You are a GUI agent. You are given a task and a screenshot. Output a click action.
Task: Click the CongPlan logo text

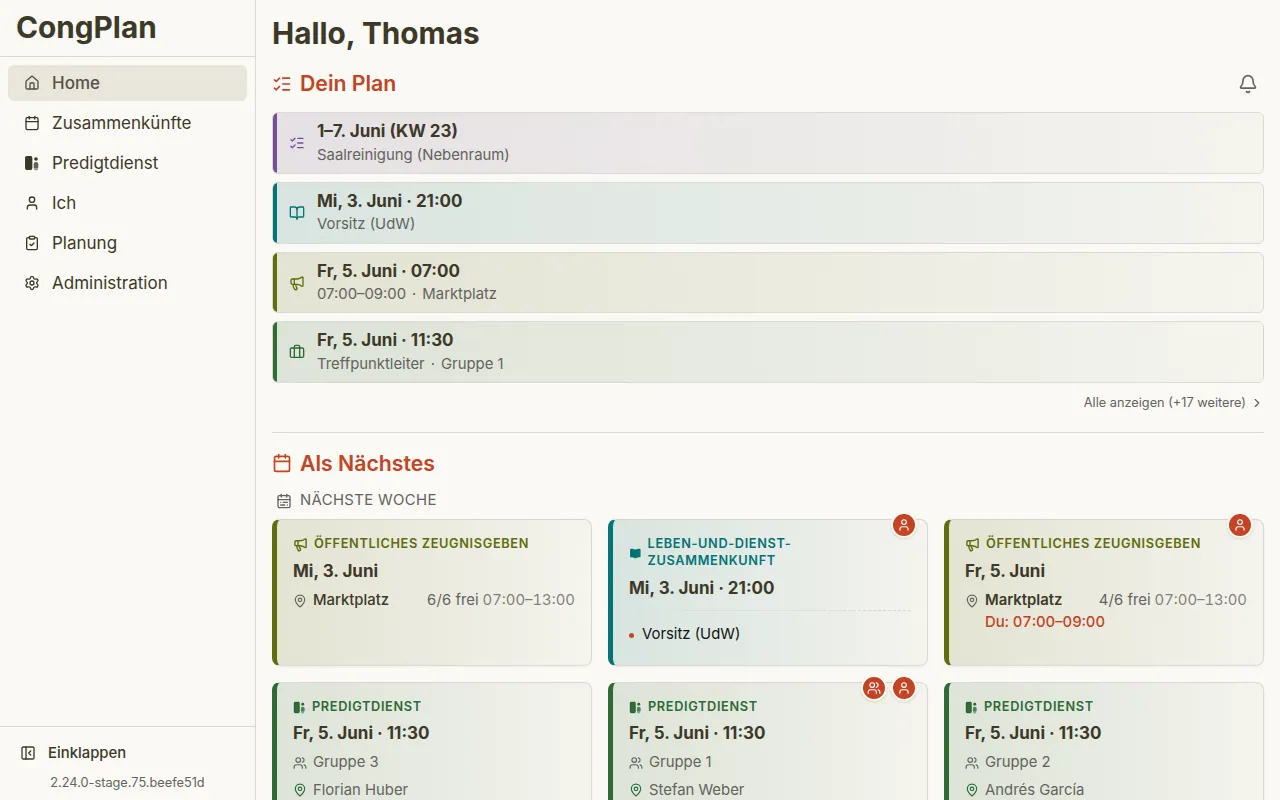[86, 27]
